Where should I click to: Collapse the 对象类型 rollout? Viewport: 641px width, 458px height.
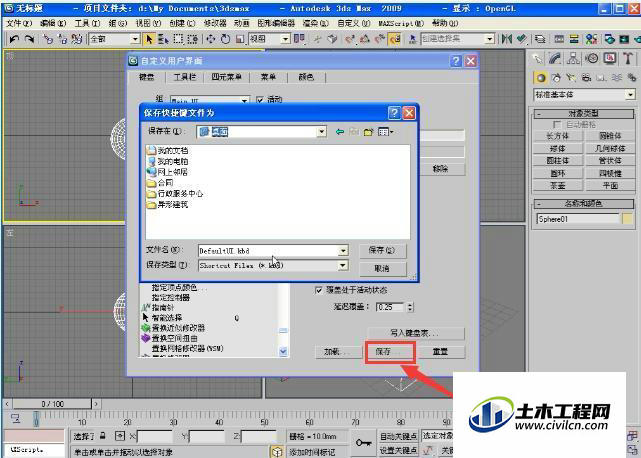(584, 113)
